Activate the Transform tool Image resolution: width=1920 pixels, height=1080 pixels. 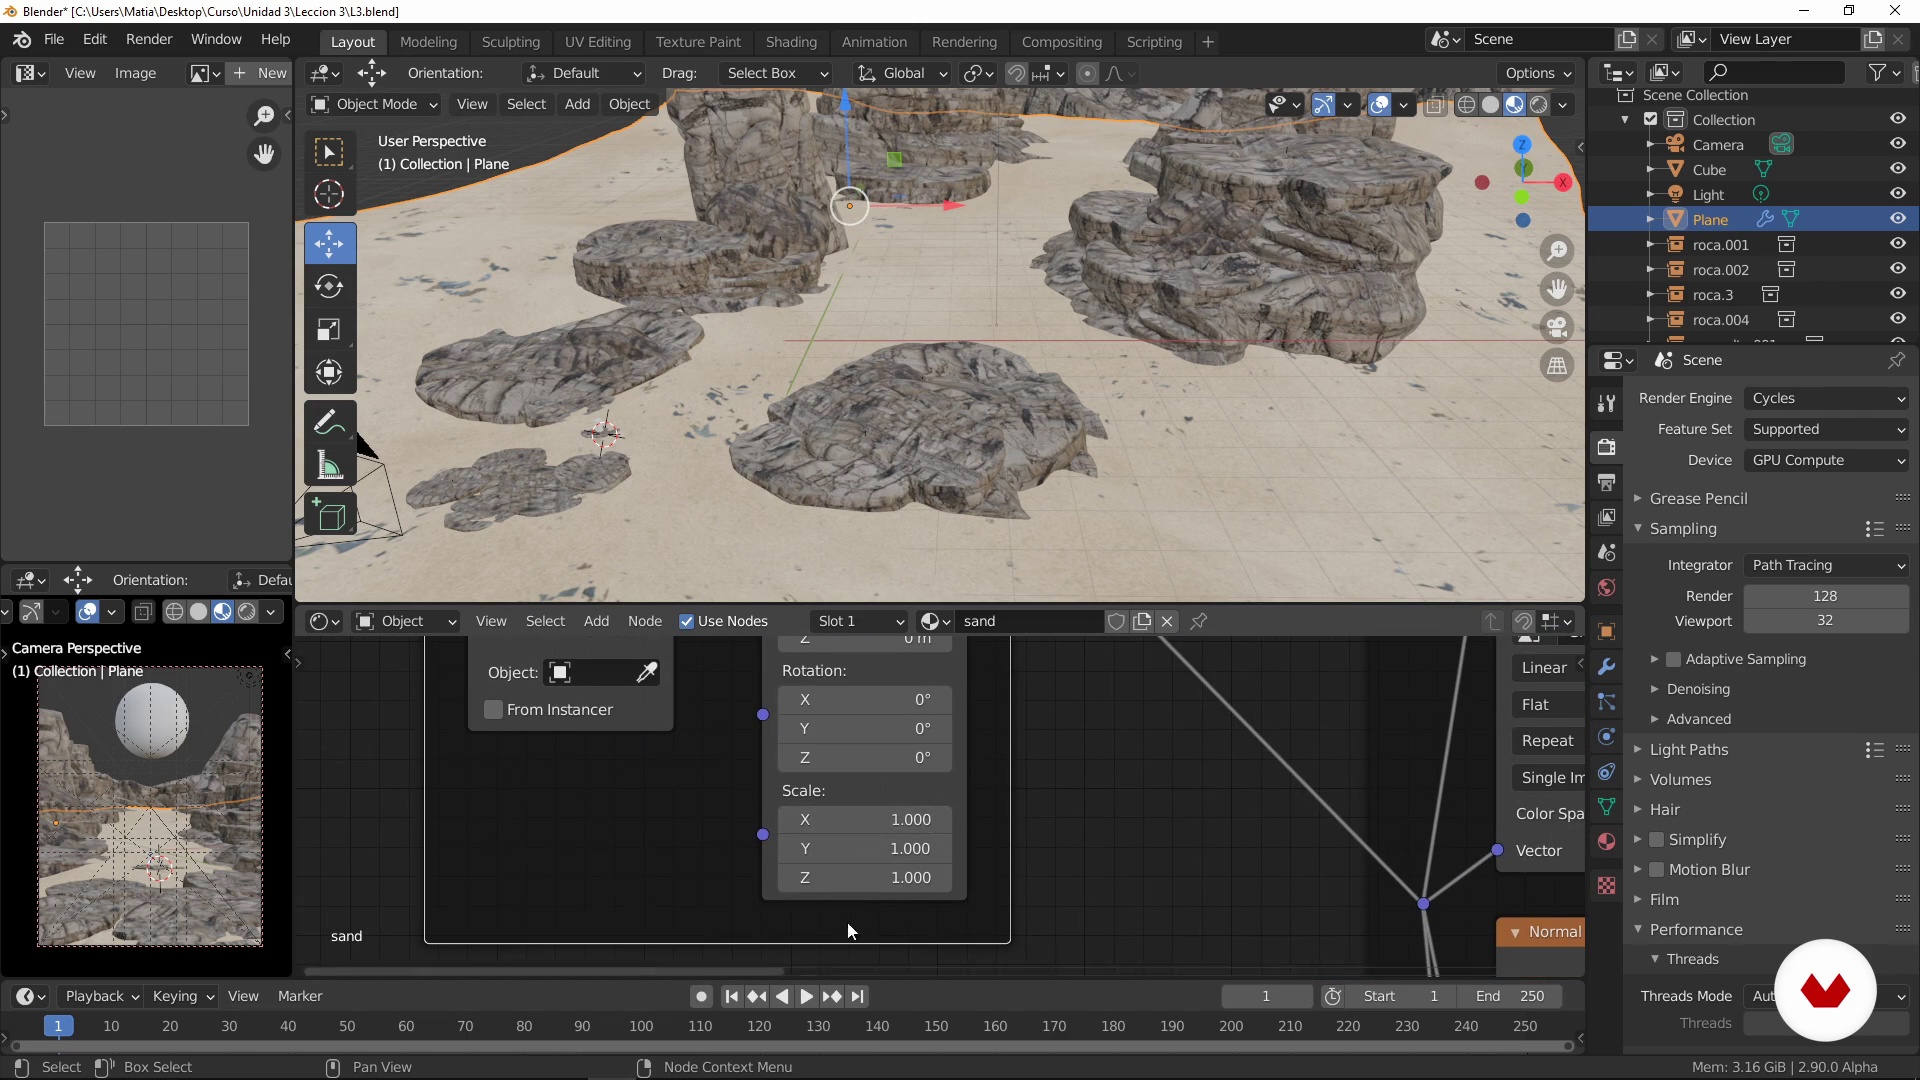coord(329,373)
